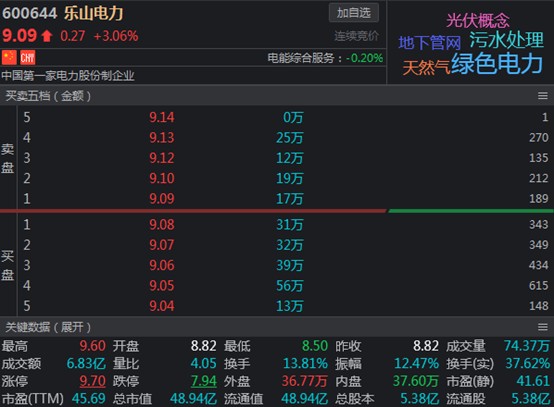Click the CNY currency badge
Screen dimensions: 554x407
coord(28,58)
